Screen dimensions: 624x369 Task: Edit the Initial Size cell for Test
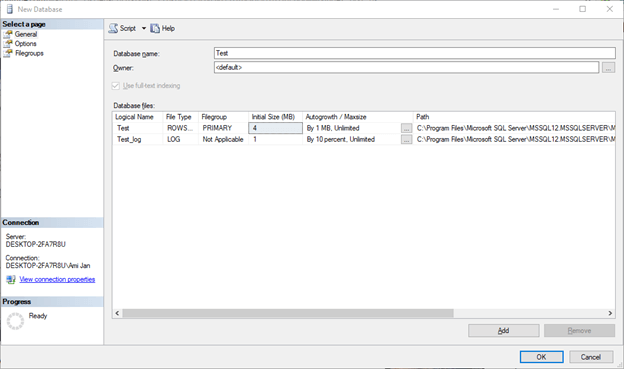(x=275, y=128)
